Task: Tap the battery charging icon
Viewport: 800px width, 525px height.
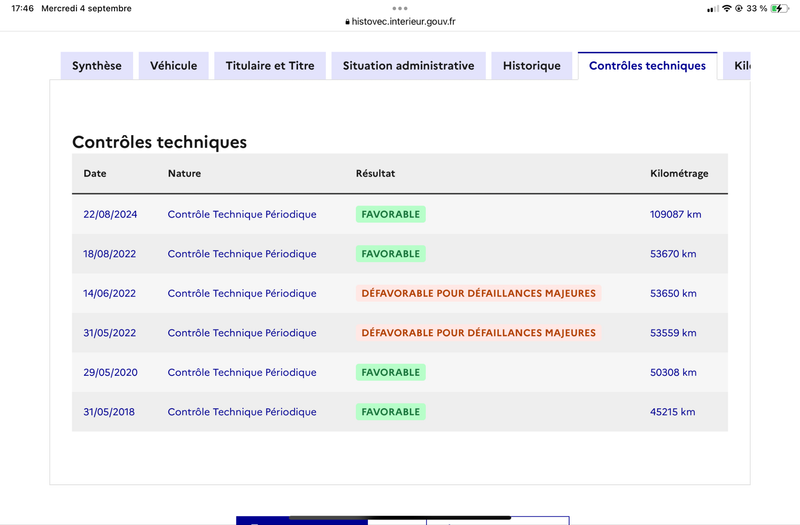Action: pyautogui.click(x=780, y=8)
